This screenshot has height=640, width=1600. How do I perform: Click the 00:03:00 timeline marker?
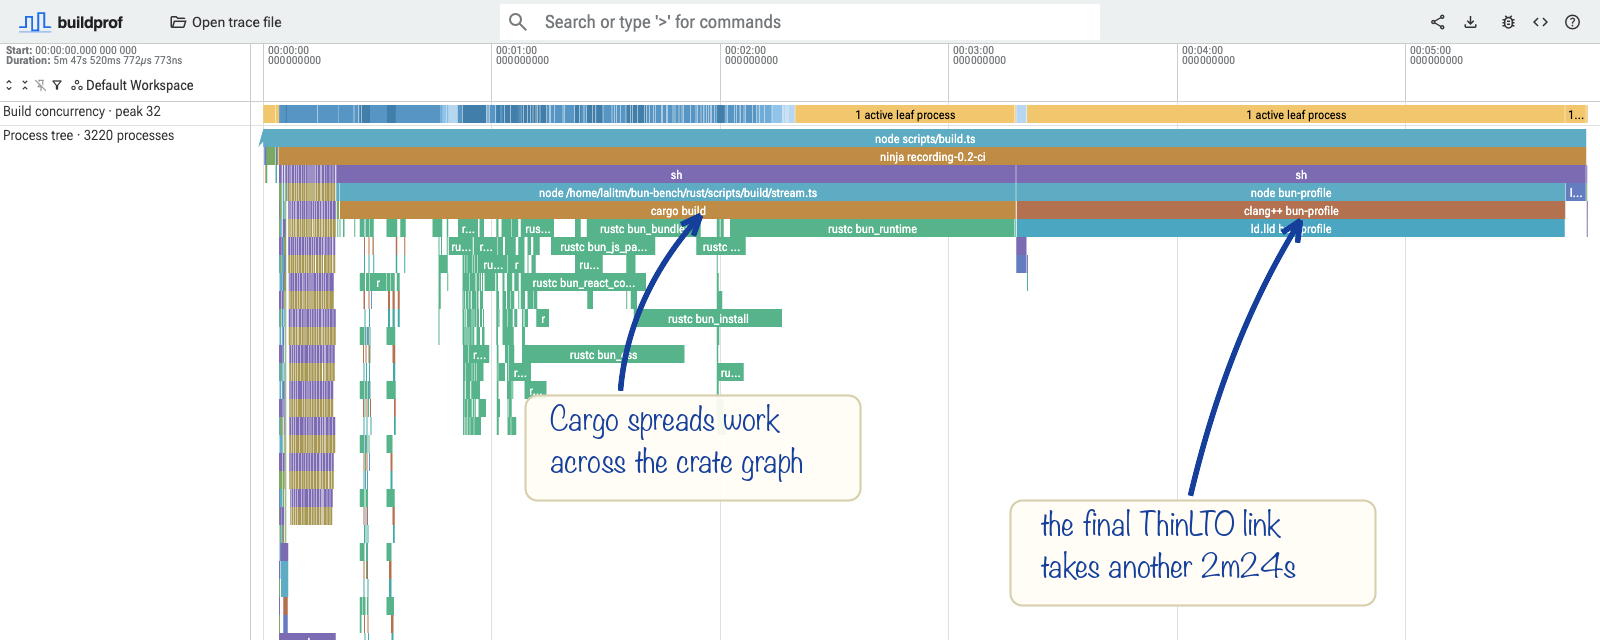[x=979, y=55]
